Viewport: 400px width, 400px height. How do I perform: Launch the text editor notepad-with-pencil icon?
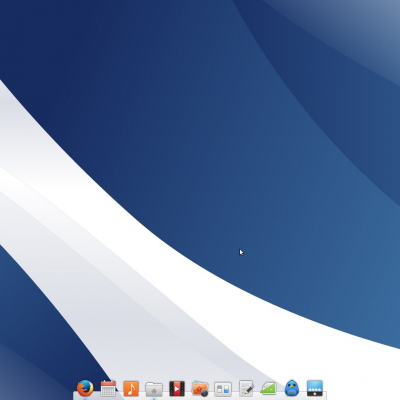(x=246, y=389)
